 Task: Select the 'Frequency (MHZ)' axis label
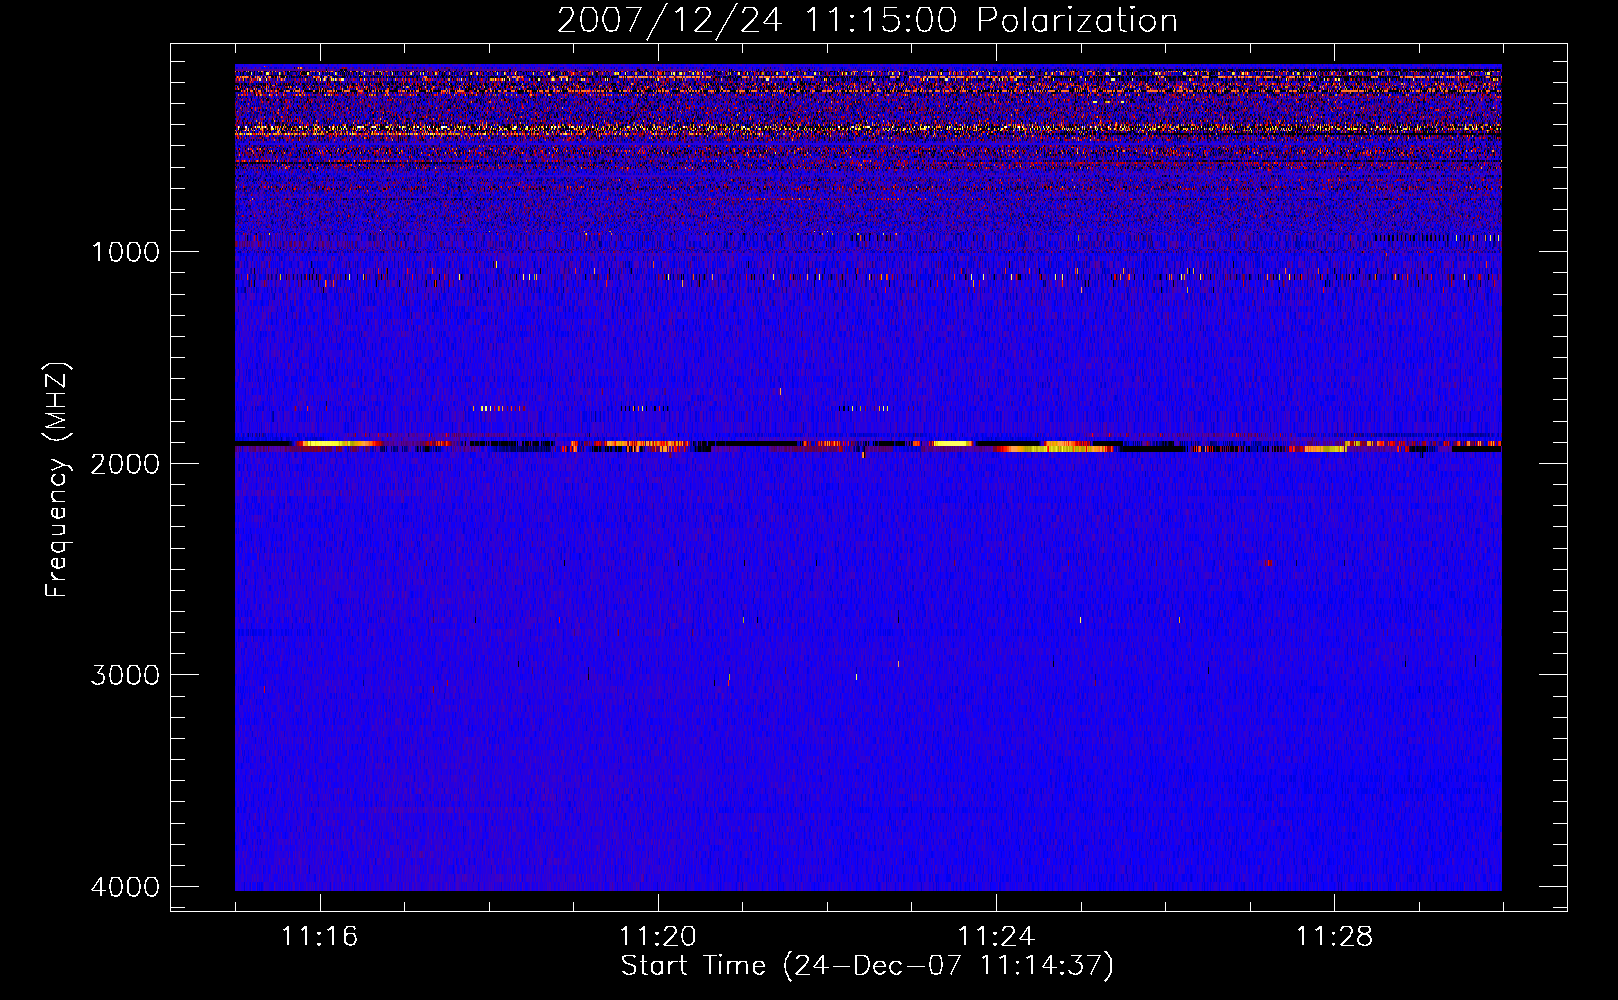click(x=58, y=480)
